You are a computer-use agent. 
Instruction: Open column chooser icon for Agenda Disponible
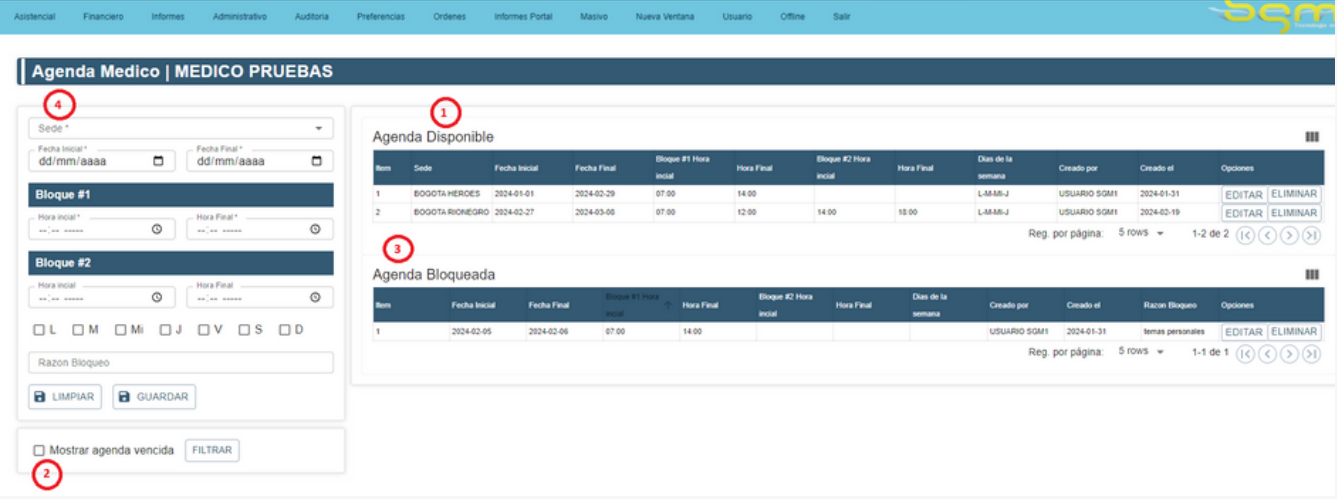(1311, 137)
